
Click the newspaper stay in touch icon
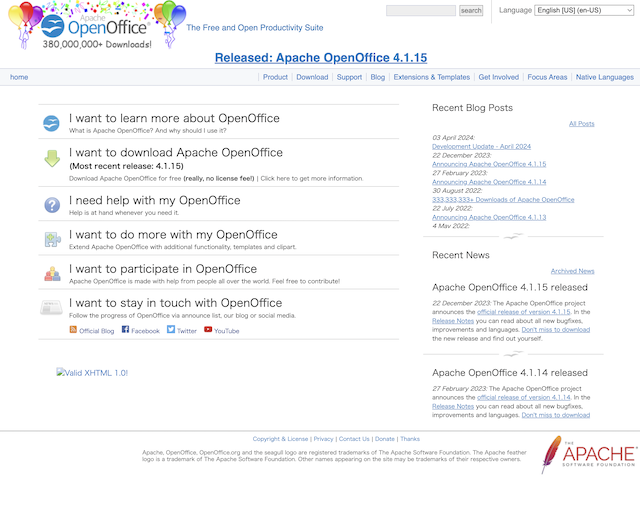tap(51, 307)
